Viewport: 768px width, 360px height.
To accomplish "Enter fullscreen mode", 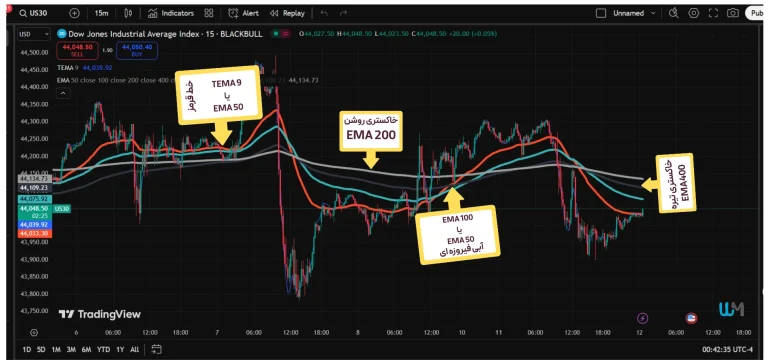I will pos(713,13).
